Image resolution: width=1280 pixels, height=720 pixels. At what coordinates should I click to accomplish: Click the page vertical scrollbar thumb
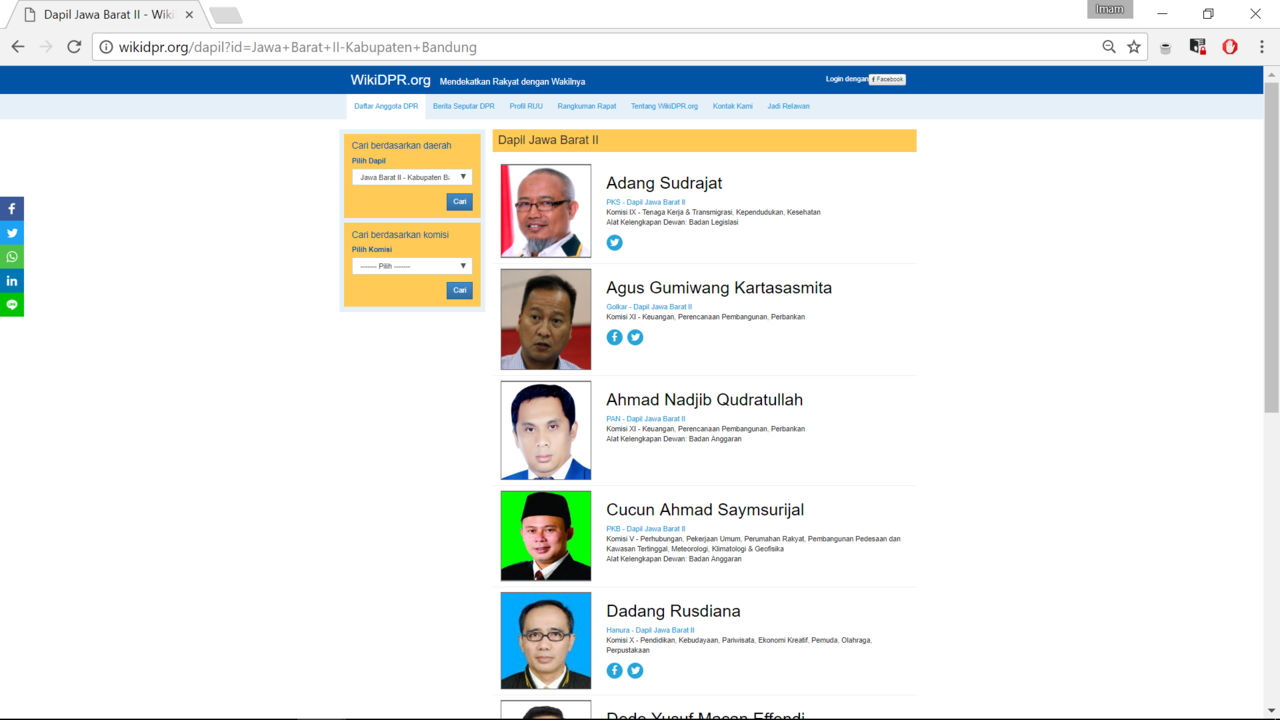tap(1272, 247)
